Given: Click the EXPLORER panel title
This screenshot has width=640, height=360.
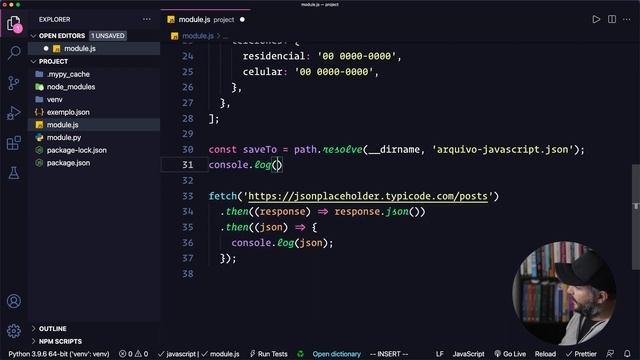Looking at the screenshot, I should 54,19.
